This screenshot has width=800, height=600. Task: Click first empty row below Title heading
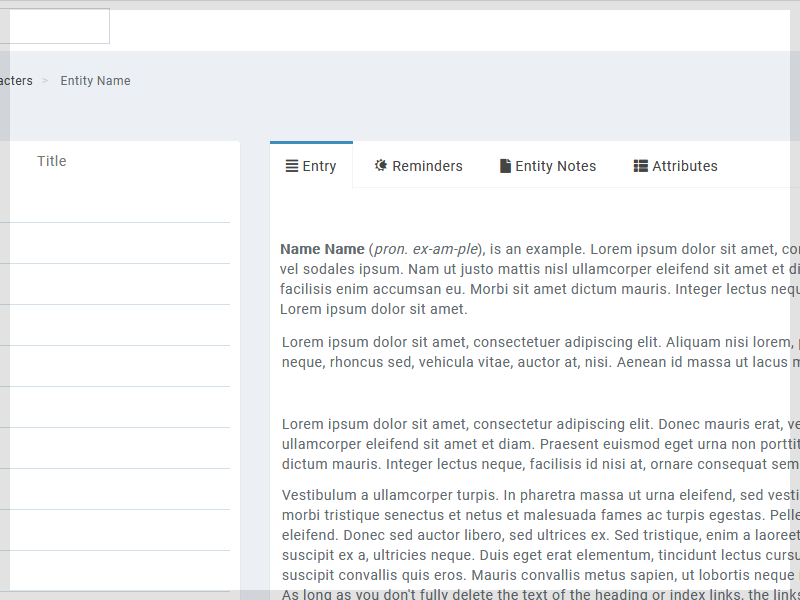115,203
